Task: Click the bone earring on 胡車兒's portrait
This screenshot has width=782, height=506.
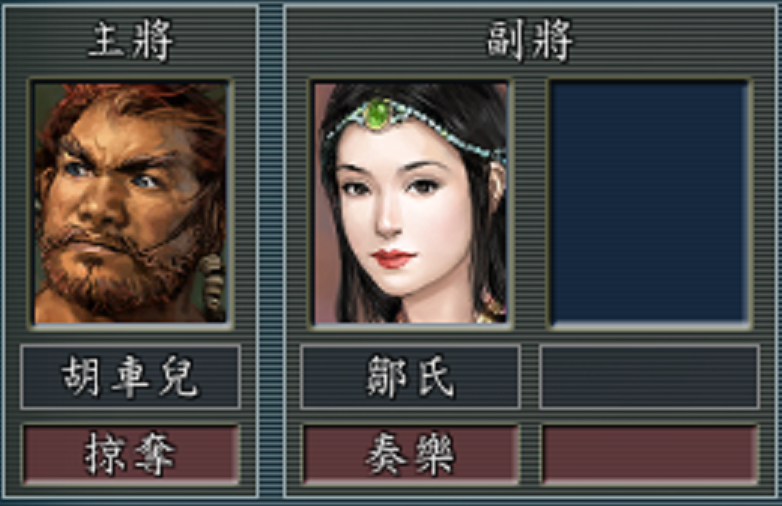Action: coord(212,282)
